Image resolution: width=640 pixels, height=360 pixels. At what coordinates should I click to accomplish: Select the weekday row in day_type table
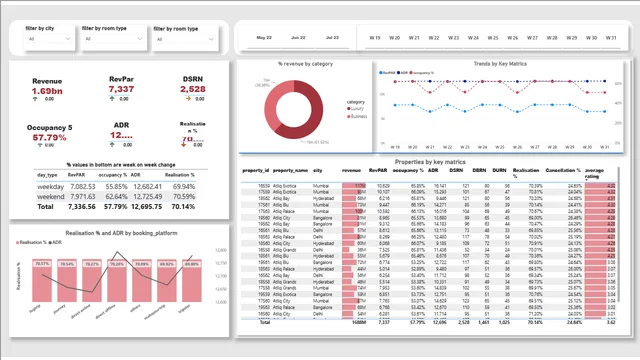[116, 187]
